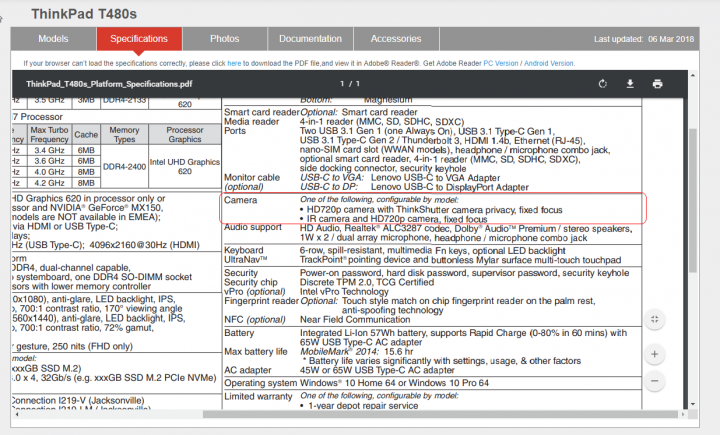Open the Models tab

[x=53, y=39]
